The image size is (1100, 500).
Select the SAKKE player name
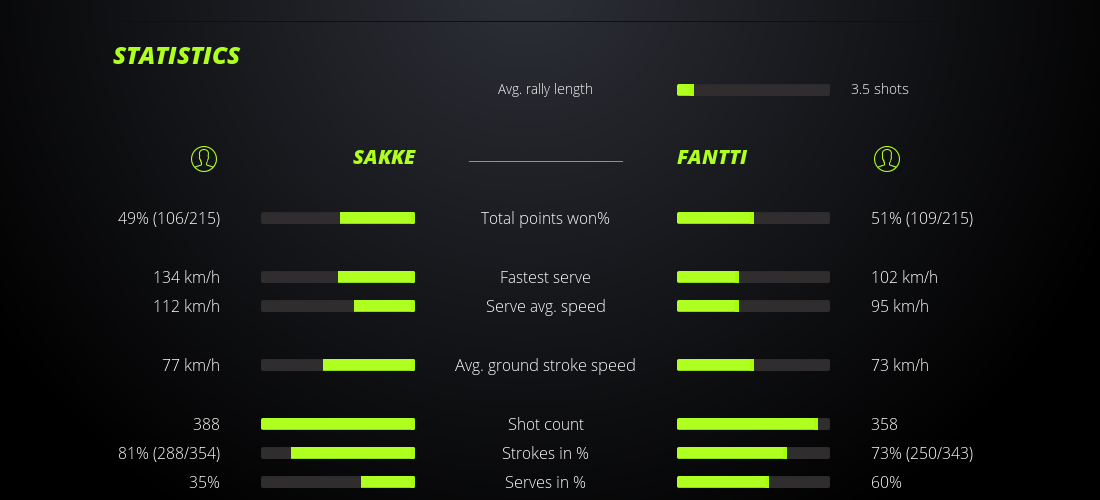384,157
